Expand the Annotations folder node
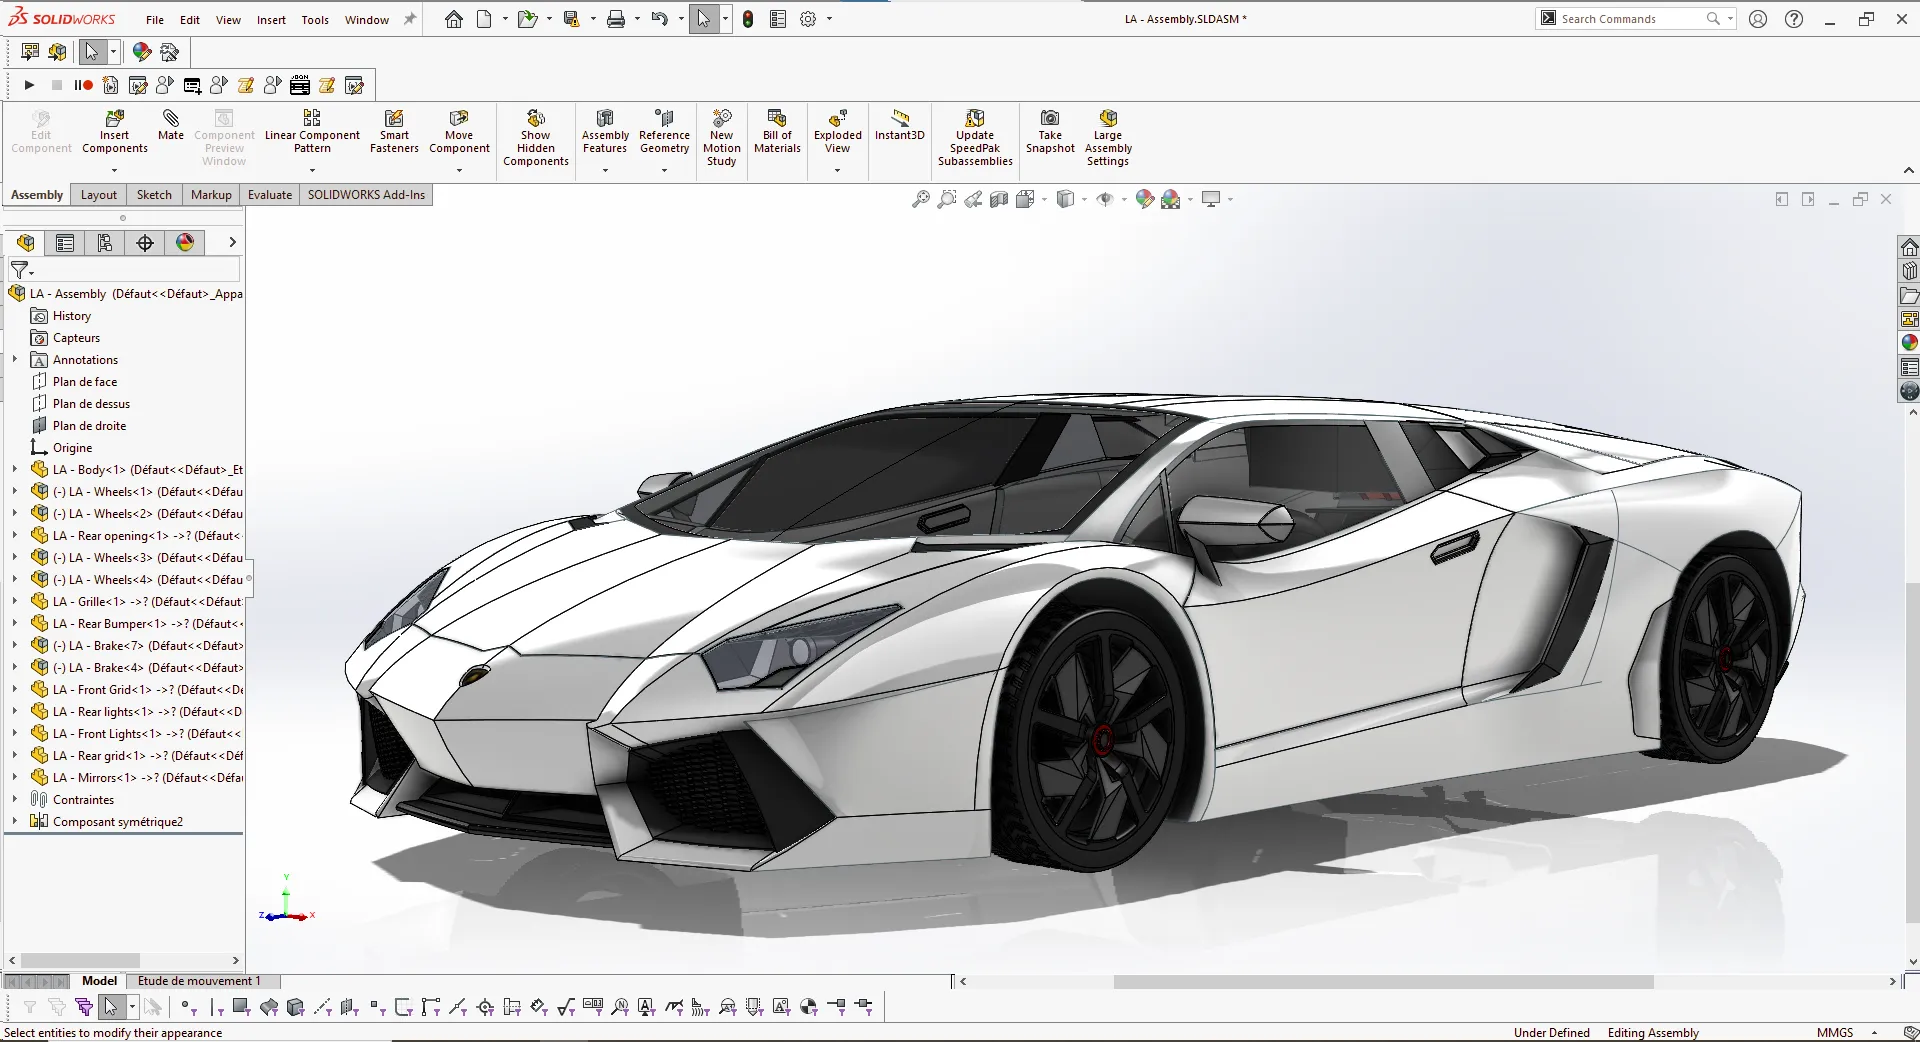Screen dimensions: 1920x1042 [15, 359]
